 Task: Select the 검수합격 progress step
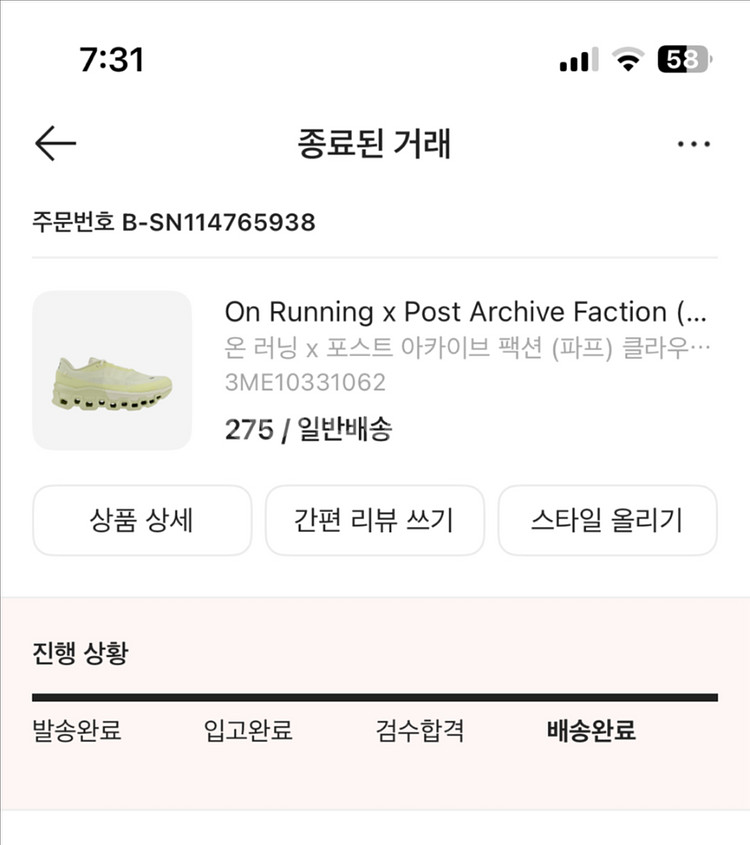[420, 731]
